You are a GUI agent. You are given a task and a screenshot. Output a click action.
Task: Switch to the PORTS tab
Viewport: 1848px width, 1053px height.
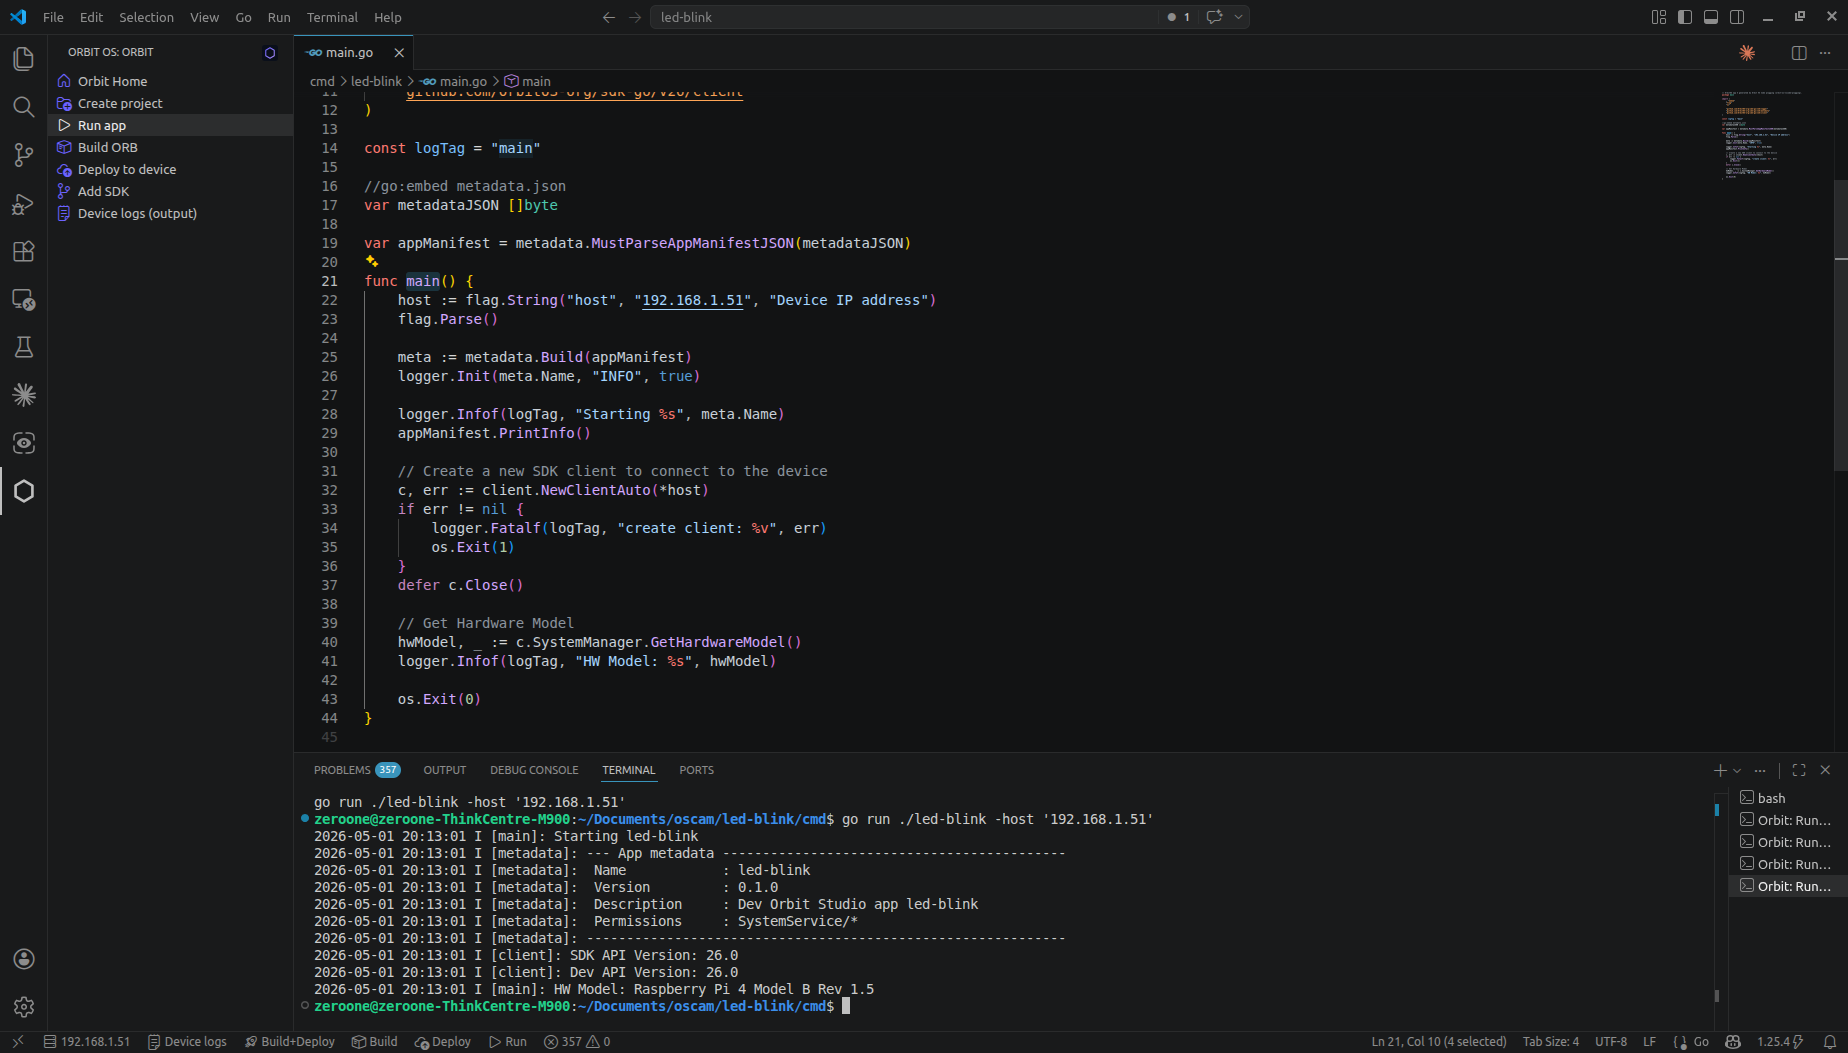click(696, 770)
